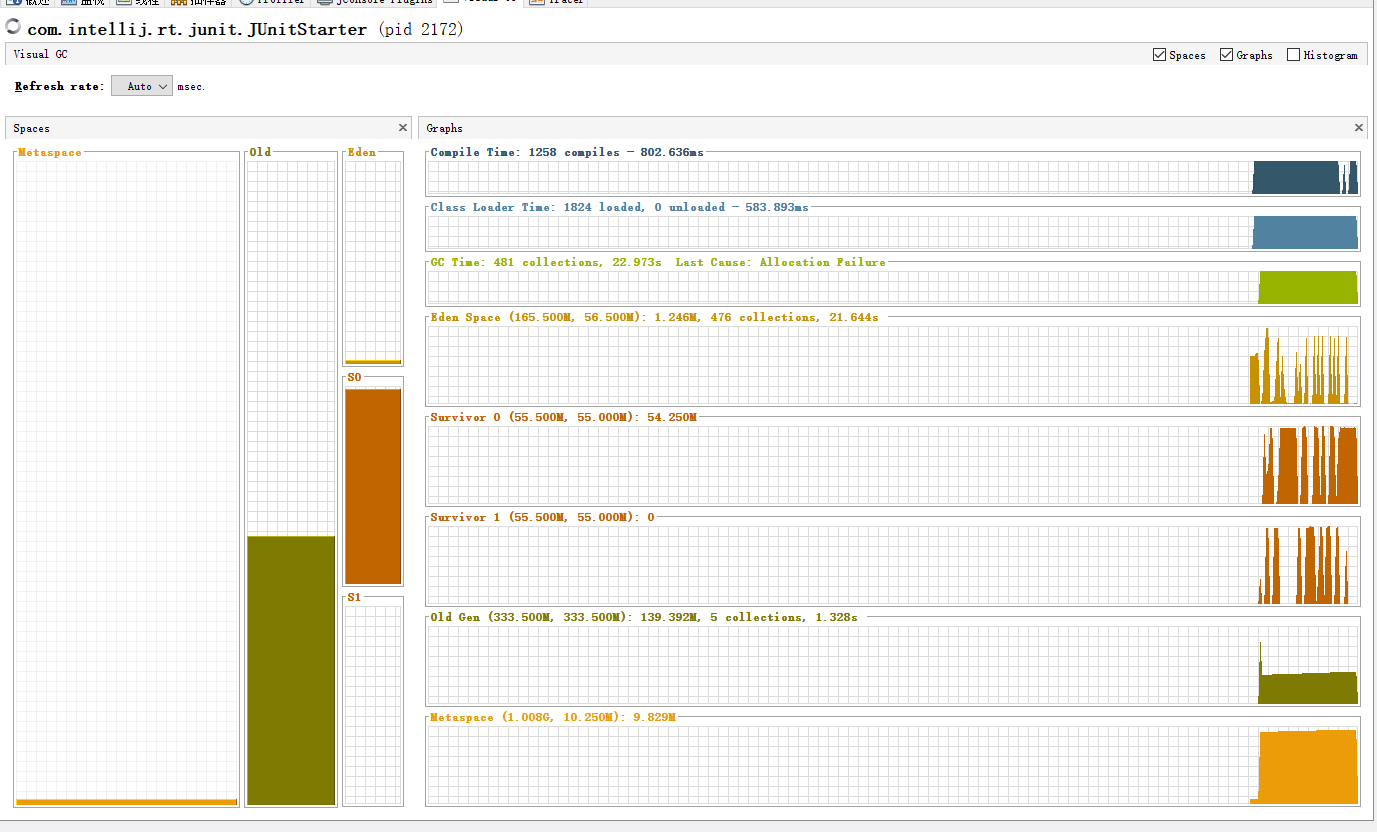Click the 'Old Gen (333.500M, 333.500M)' label
Screen dimensions: 1377x832
[x=643, y=617]
